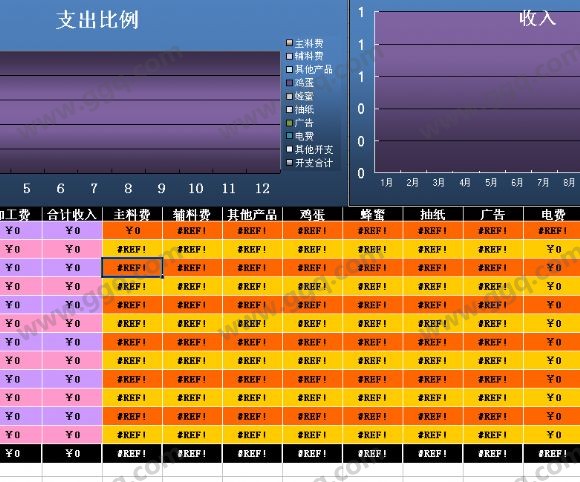Click the 开支合计 legend item
Image resolution: width=580 pixels, height=482 pixels.
(310, 163)
